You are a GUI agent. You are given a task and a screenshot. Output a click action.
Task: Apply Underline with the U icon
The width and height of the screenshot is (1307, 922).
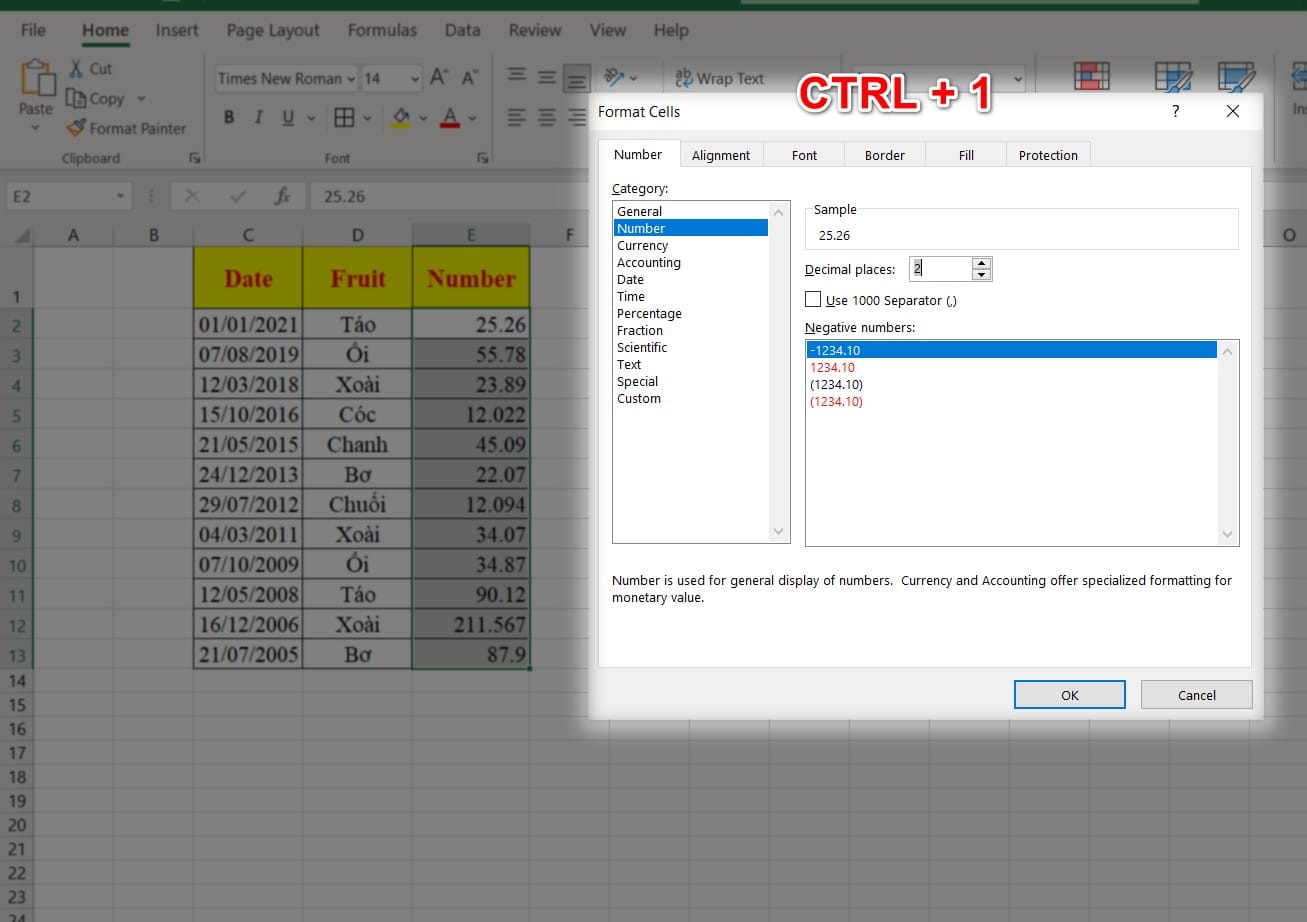pos(288,118)
